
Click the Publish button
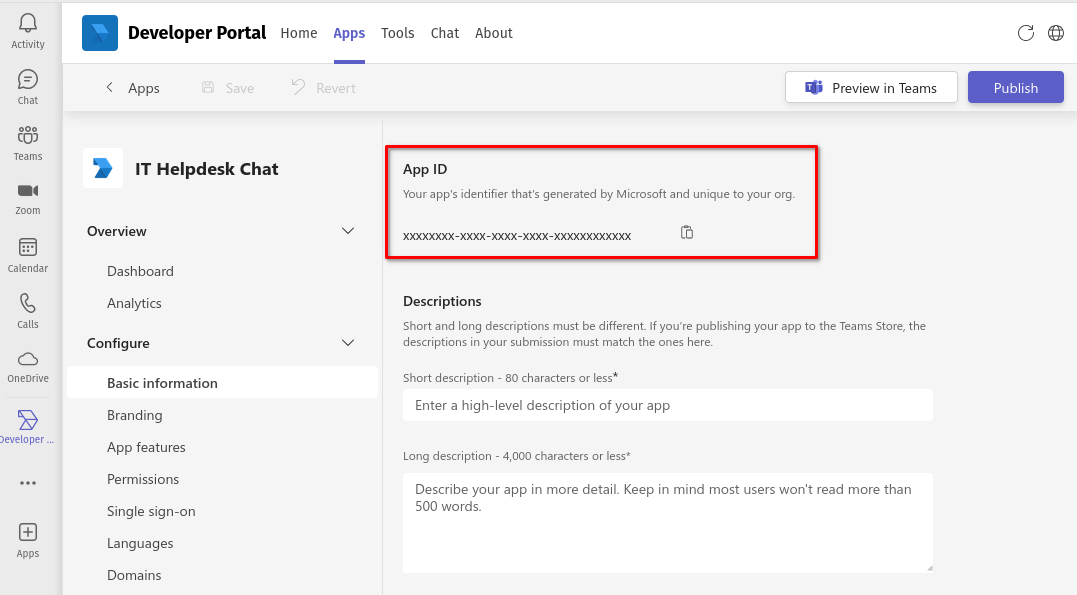[x=1015, y=87]
